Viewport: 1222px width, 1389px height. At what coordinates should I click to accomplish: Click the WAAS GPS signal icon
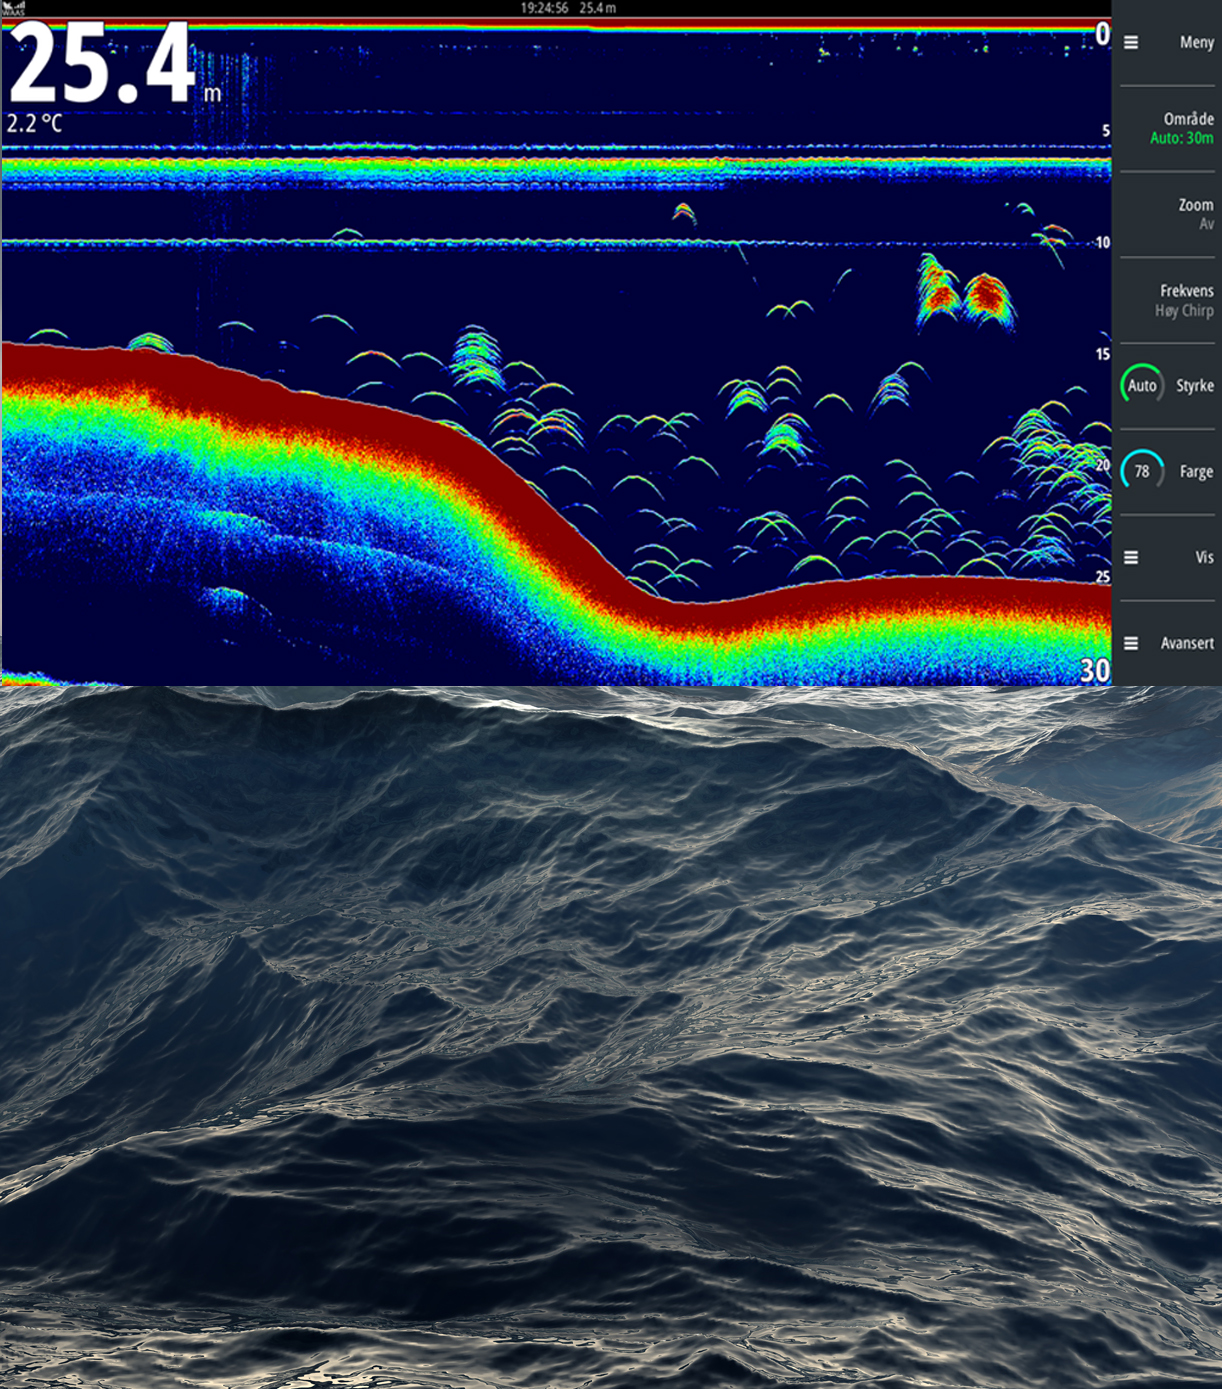coord(13,8)
